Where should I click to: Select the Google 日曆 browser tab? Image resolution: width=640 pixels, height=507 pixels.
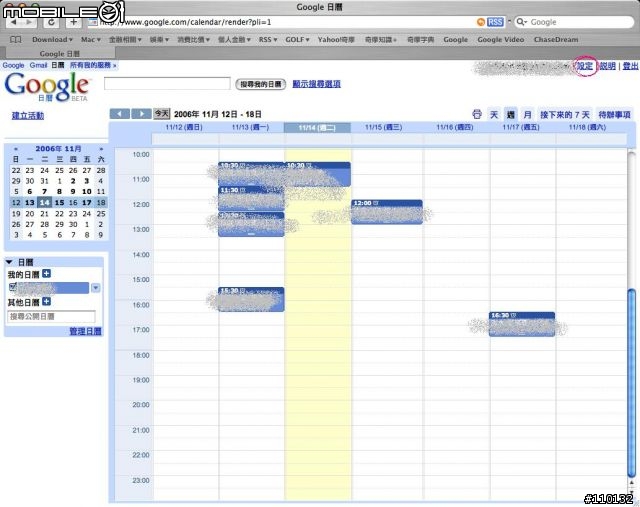point(60,53)
